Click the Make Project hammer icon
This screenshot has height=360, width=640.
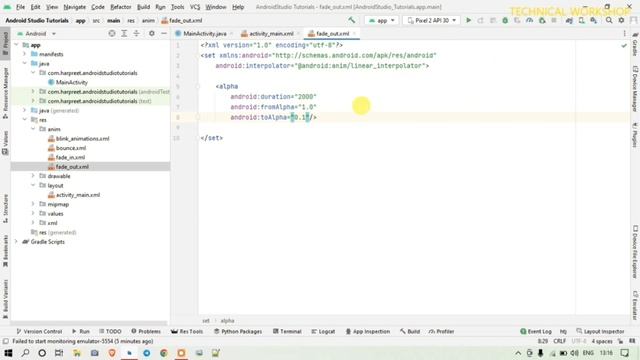(x=351, y=20)
